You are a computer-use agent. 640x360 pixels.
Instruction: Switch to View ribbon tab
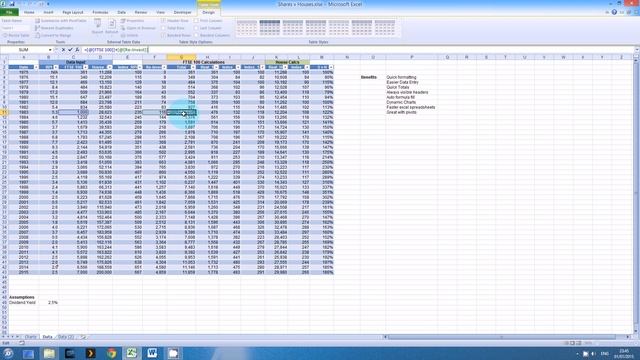[x=160, y=12]
